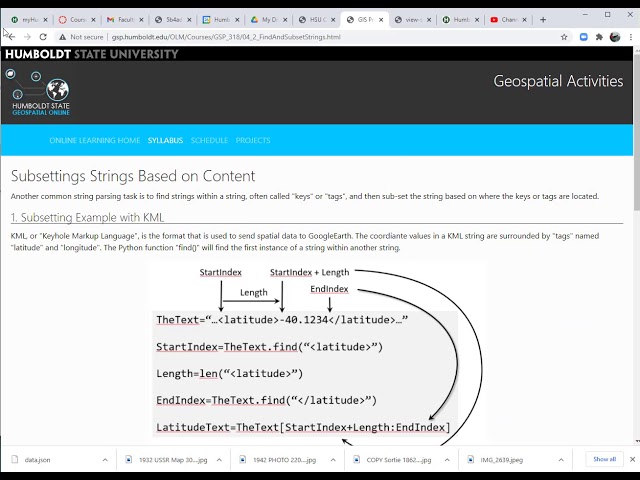Image resolution: width=640 pixels, height=480 pixels.
Task: Close the active GIS Pr tab
Action: [381, 20]
